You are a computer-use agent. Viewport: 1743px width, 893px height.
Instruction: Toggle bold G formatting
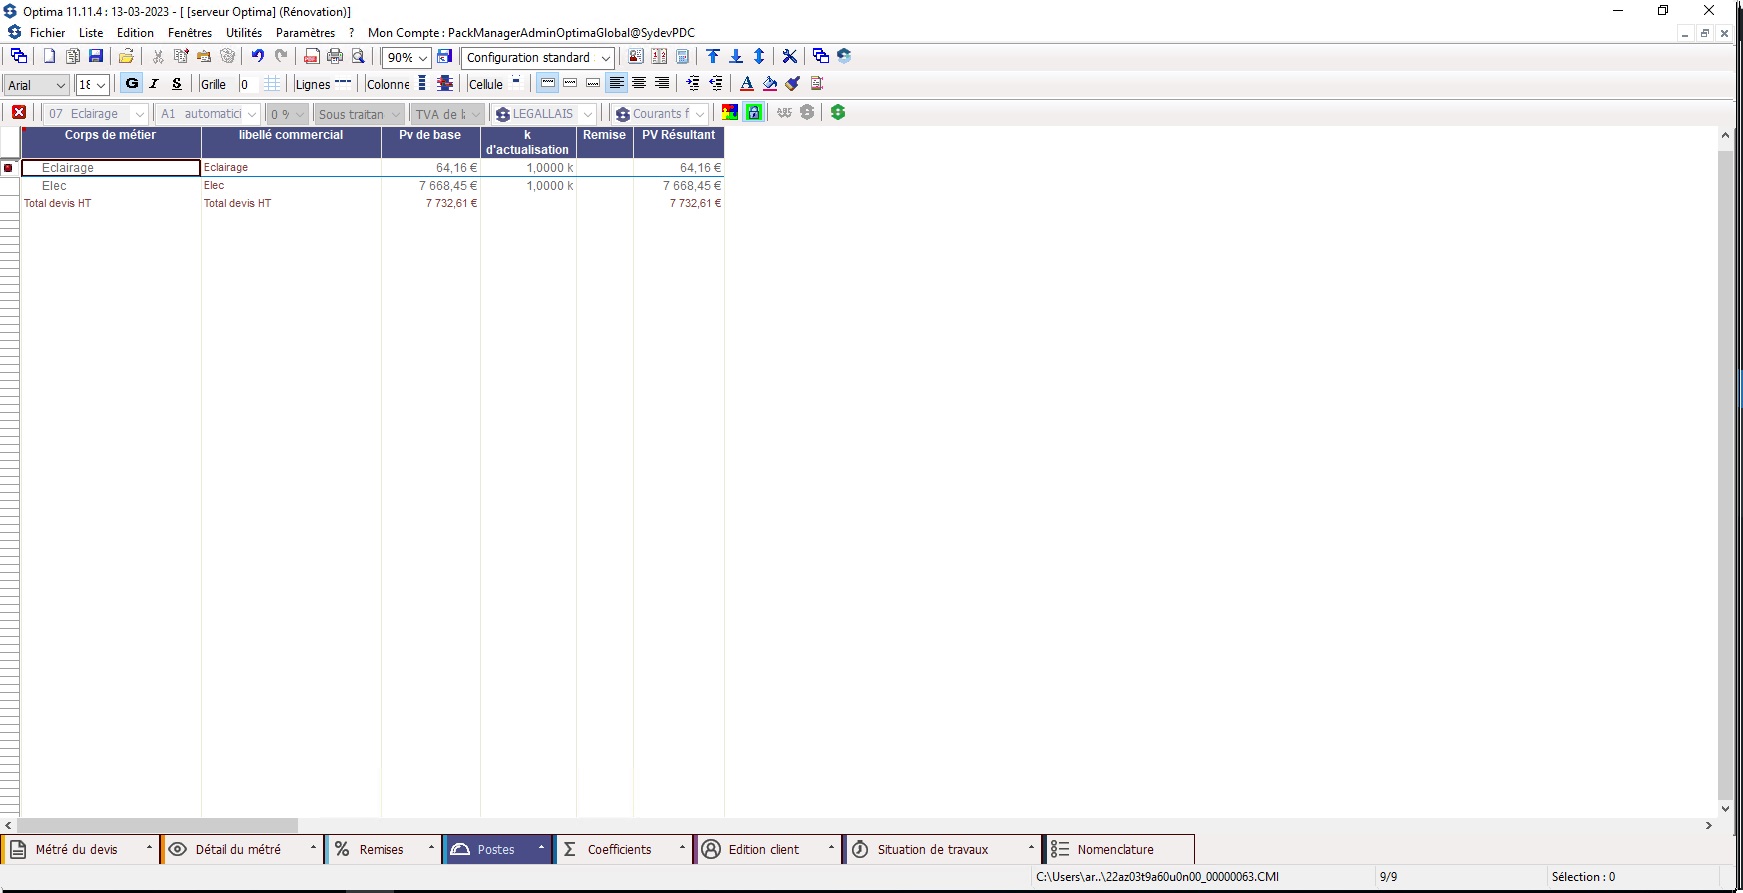[x=132, y=84]
